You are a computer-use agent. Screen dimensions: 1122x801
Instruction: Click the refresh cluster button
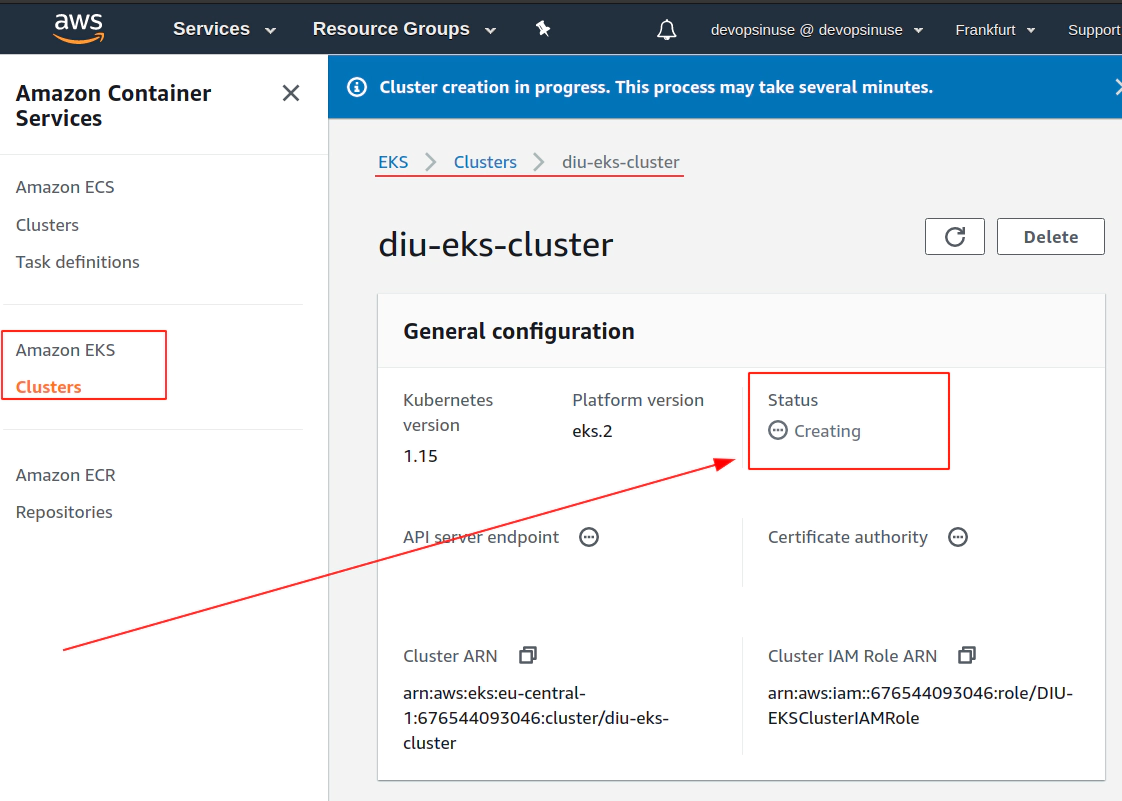pos(955,236)
